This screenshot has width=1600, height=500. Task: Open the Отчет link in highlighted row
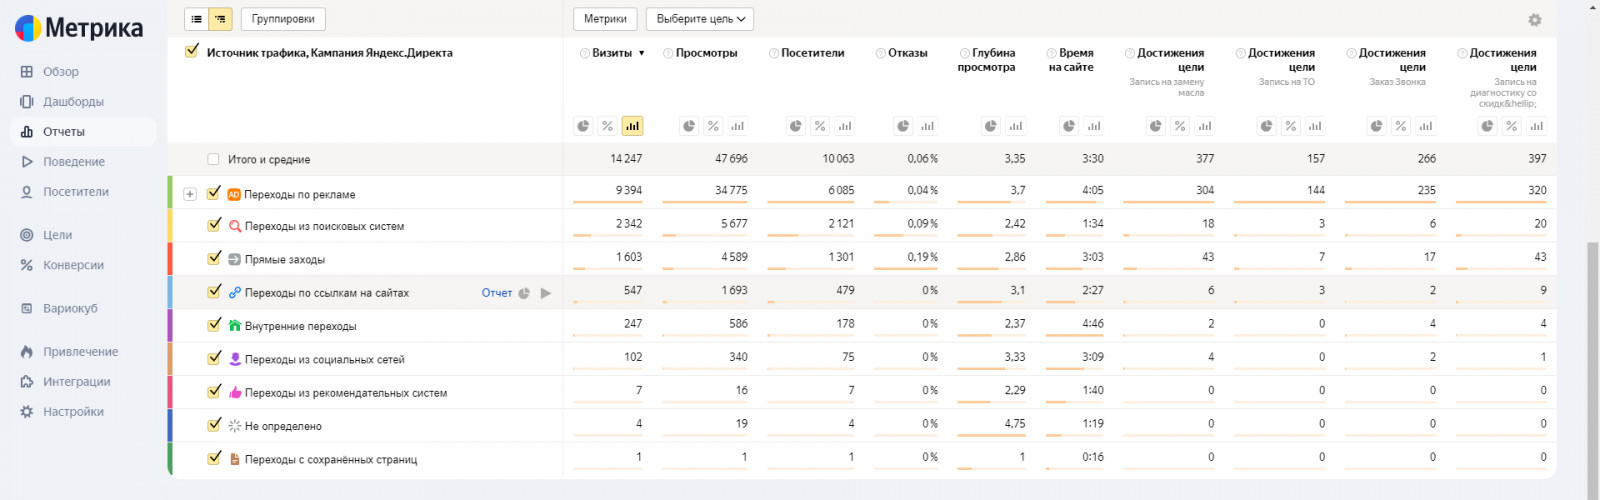496,293
